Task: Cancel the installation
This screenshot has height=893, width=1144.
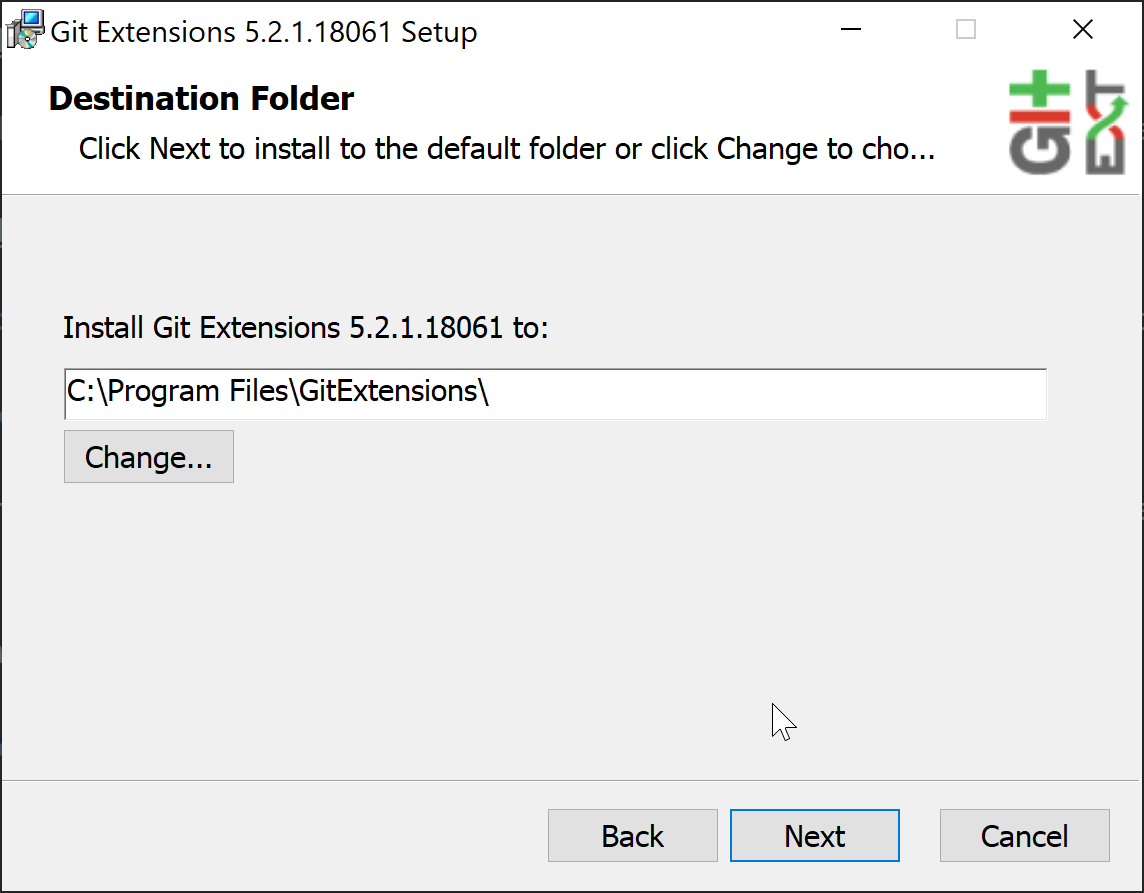Action: click(1024, 835)
